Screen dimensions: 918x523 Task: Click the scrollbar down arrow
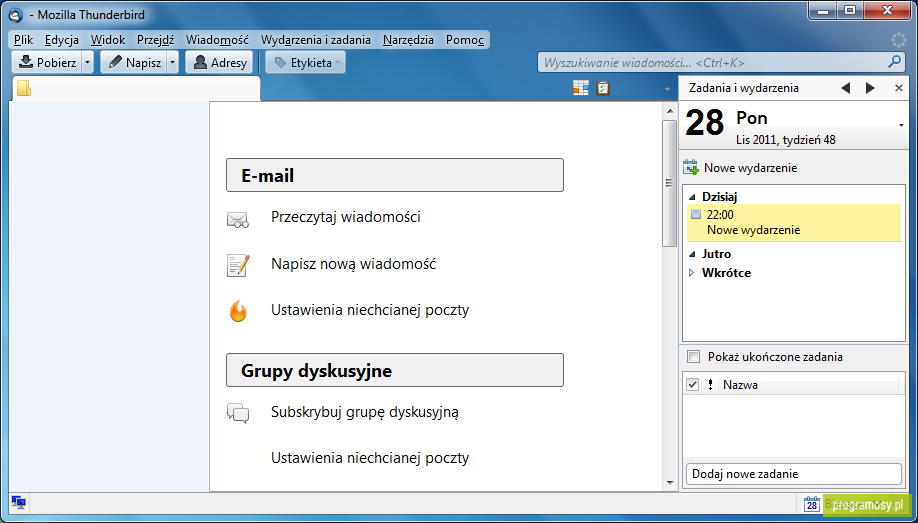tap(670, 483)
